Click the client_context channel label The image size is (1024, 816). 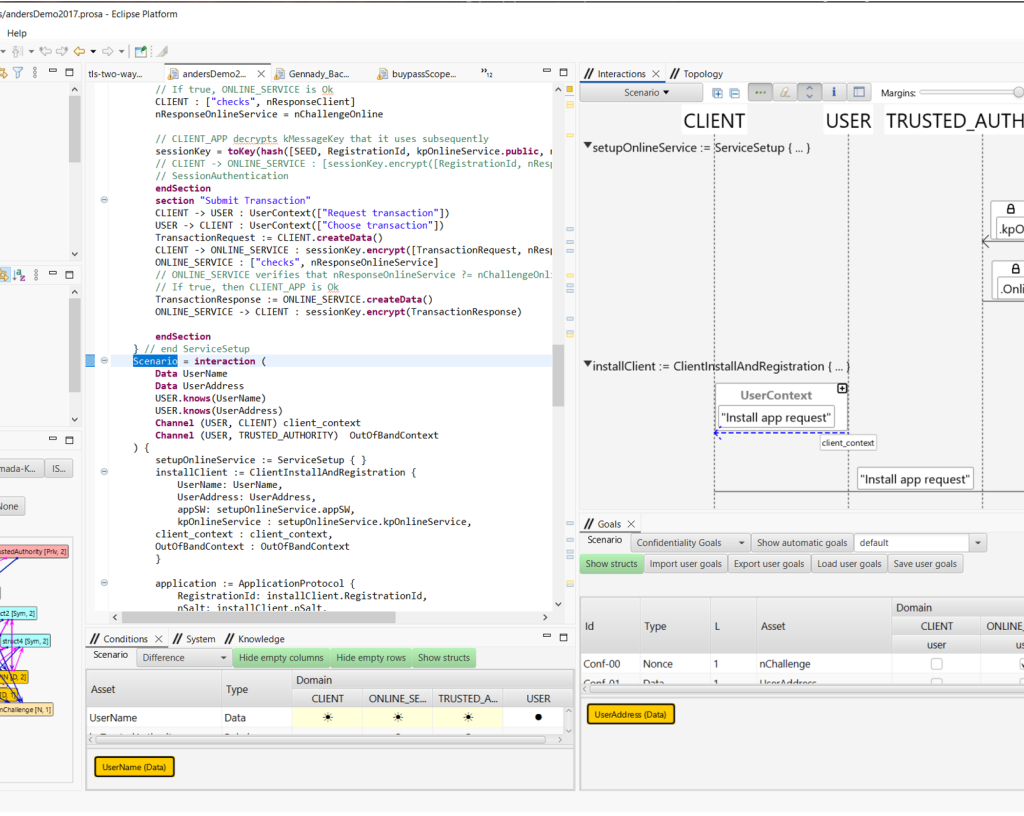coord(848,443)
